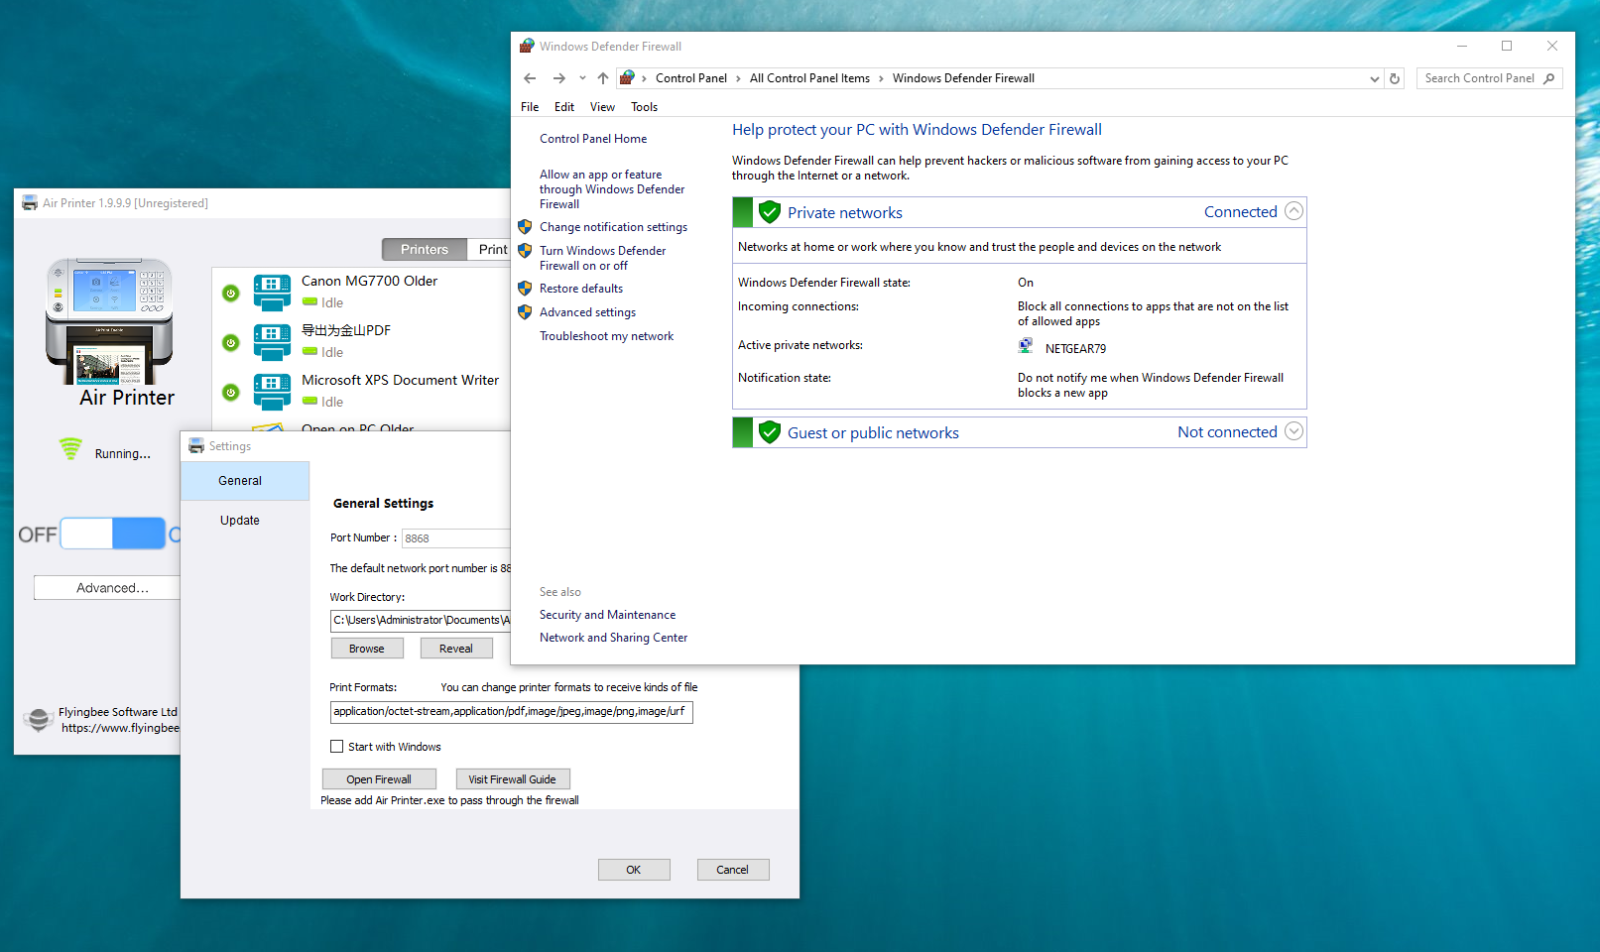This screenshot has height=952, width=1600.
Task: Expand breadcrumb arrow after Control Panel
Action: click(738, 78)
